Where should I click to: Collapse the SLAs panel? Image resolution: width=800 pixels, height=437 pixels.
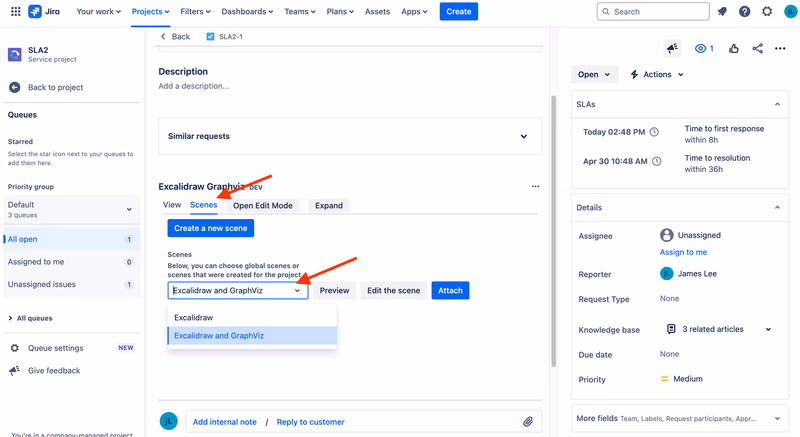(777, 104)
